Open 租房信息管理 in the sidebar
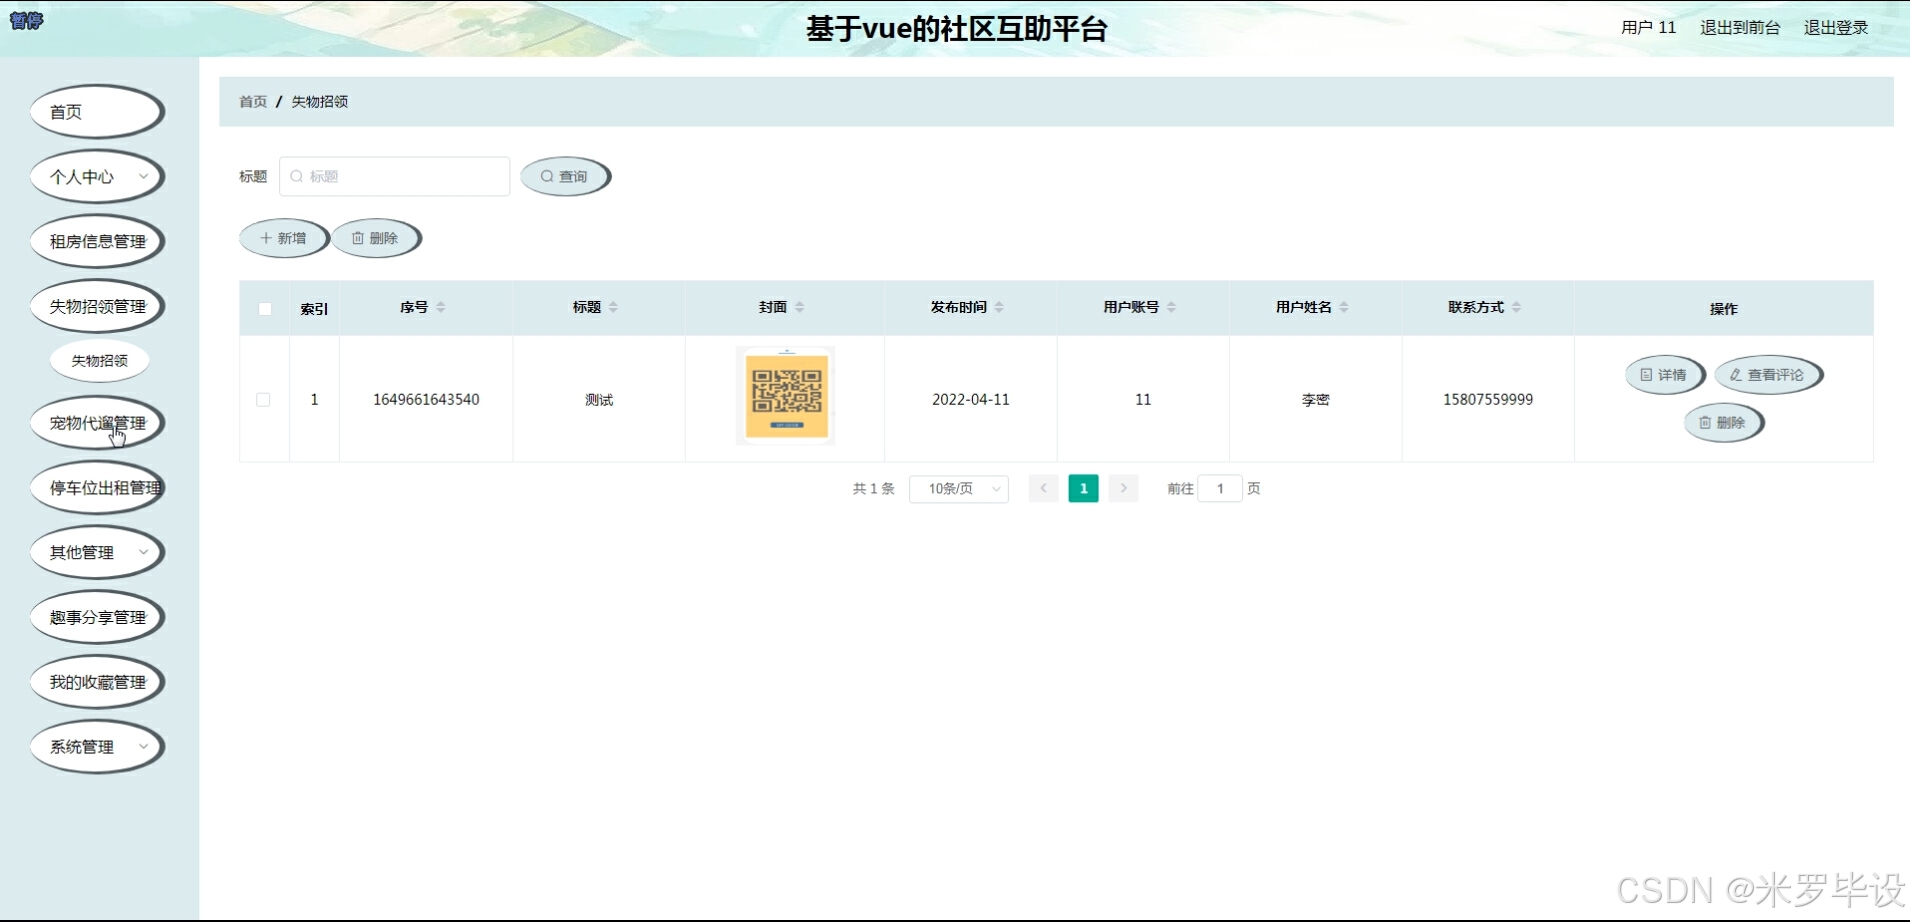The width and height of the screenshot is (1910, 922). point(97,241)
